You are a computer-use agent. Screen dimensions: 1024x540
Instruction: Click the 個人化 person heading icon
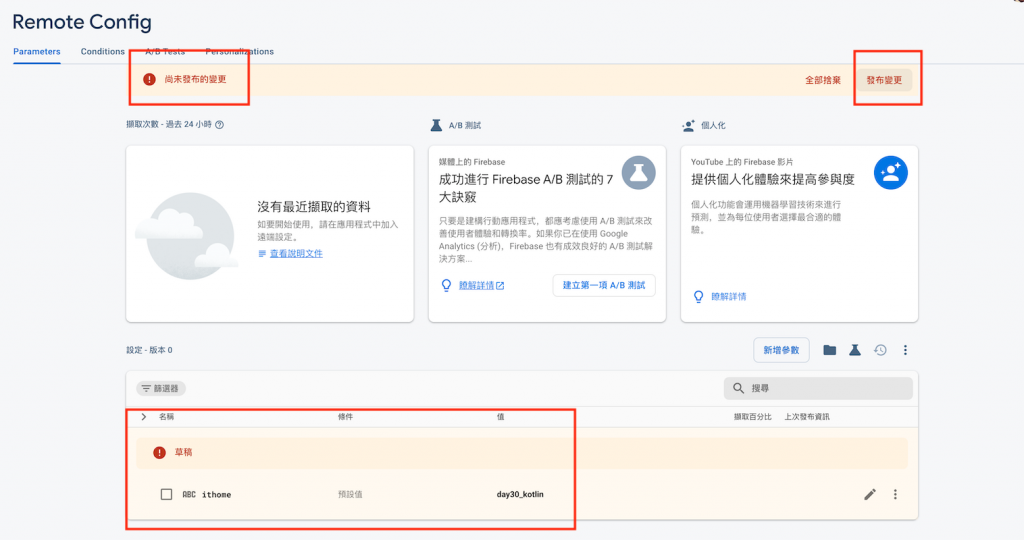(688, 125)
